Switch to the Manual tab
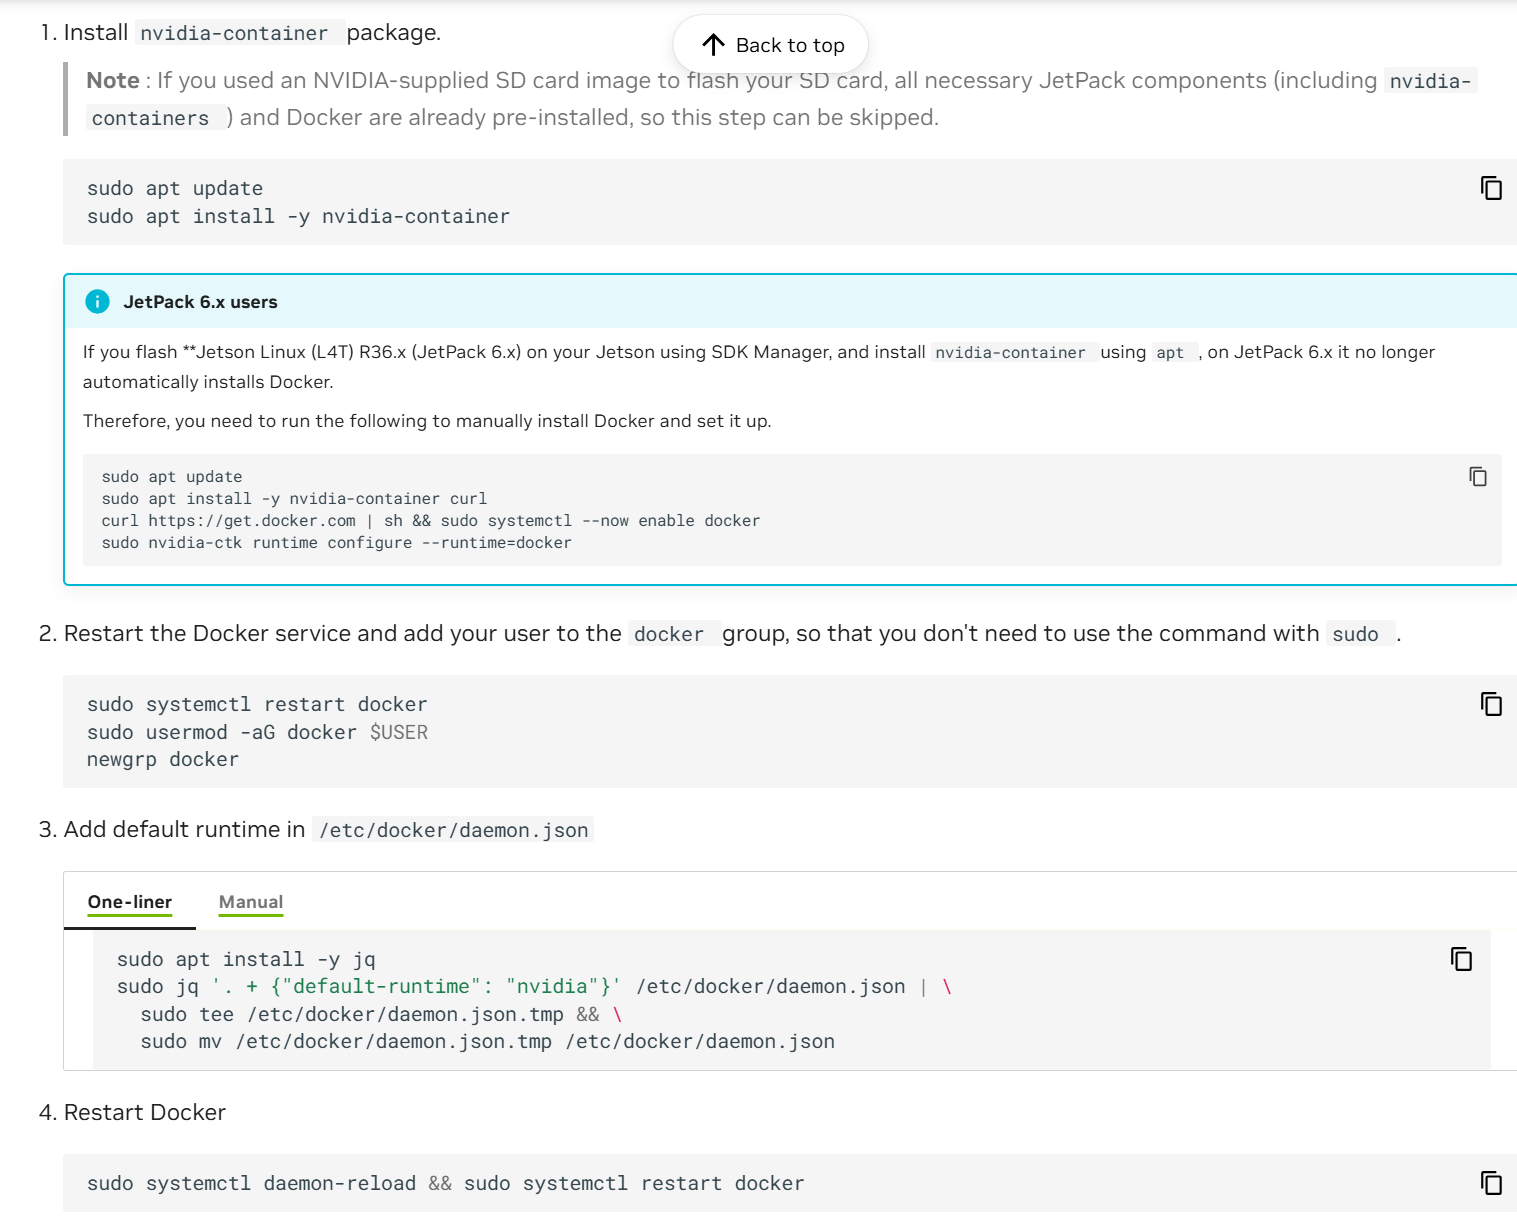Viewport: 1517px width, 1224px height. click(251, 902)
